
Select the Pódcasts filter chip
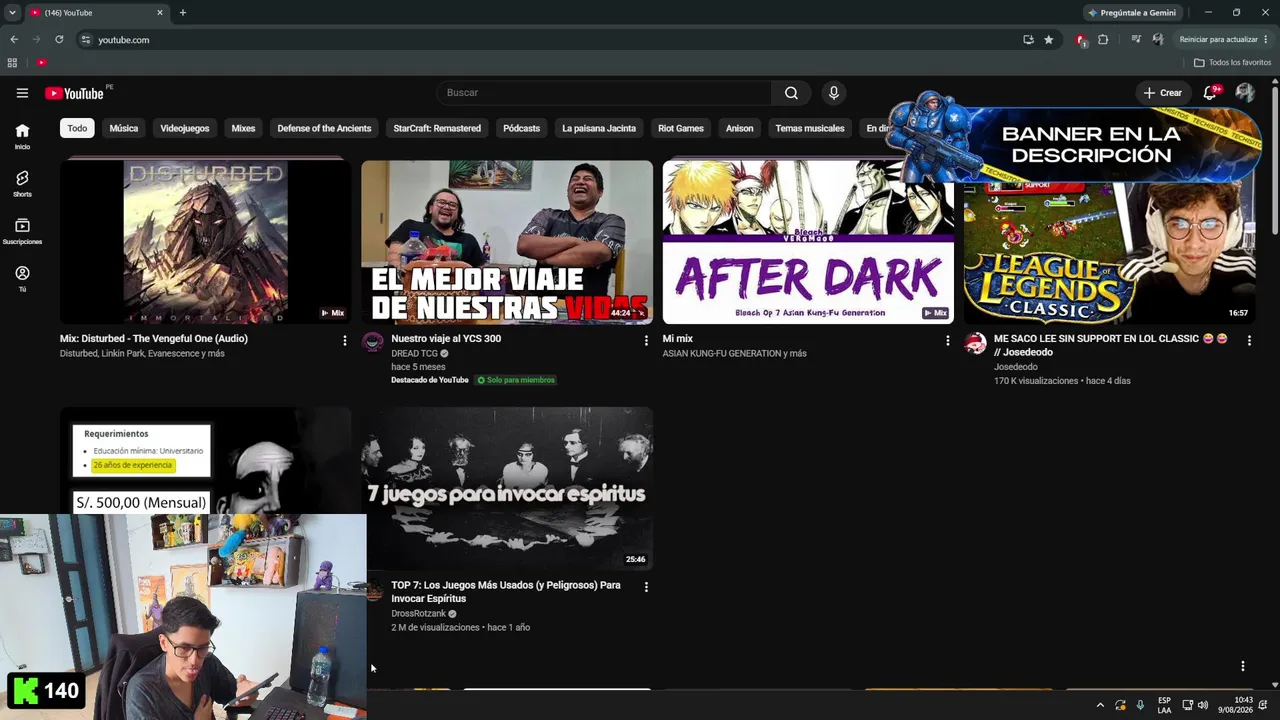(521, 128)
